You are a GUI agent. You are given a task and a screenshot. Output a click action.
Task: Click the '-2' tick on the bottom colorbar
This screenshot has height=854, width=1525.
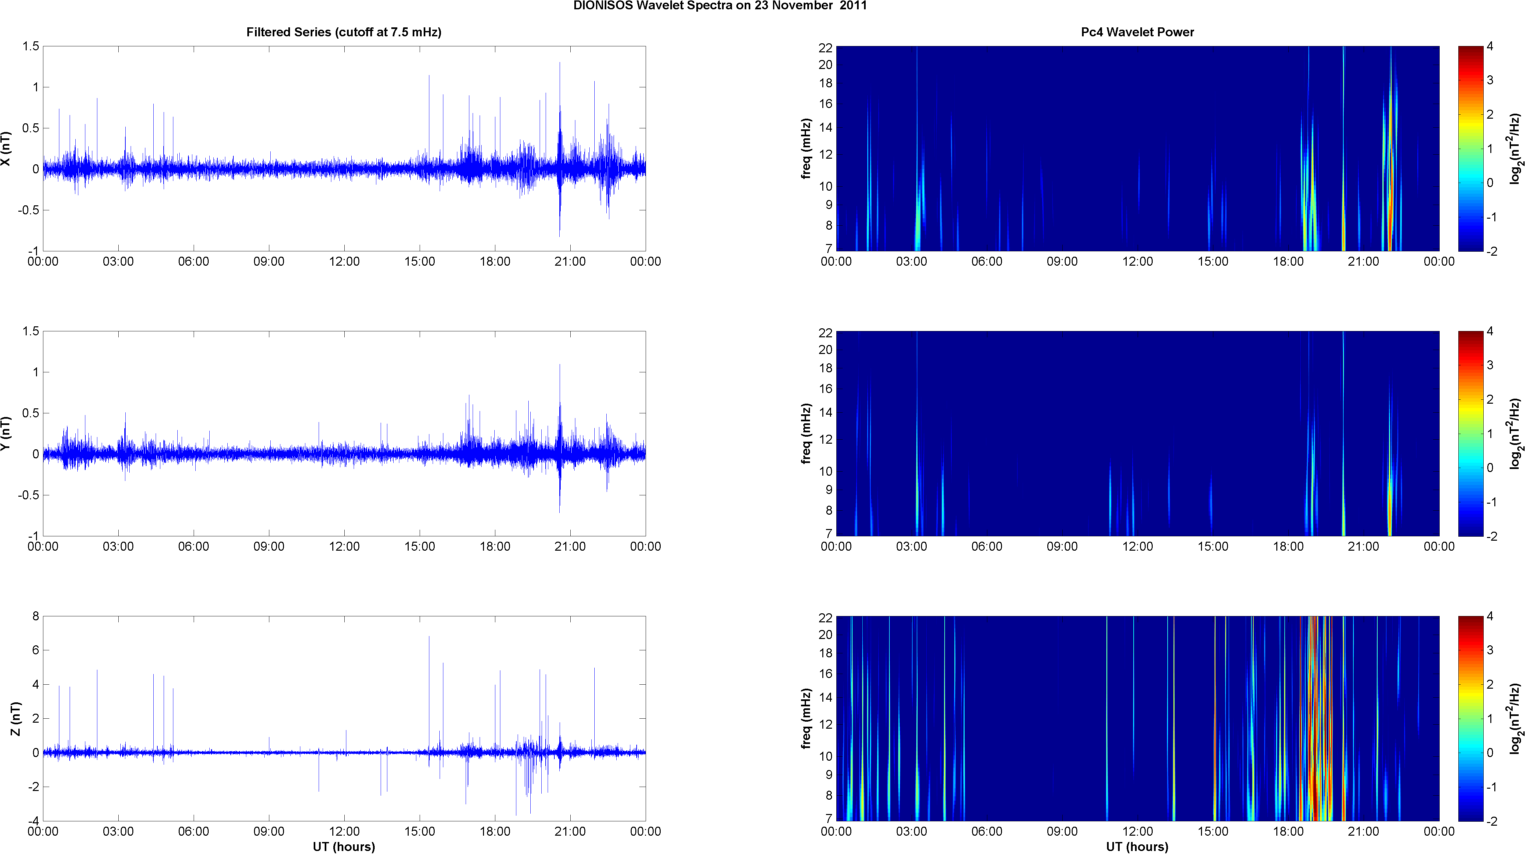[1491, 822]
